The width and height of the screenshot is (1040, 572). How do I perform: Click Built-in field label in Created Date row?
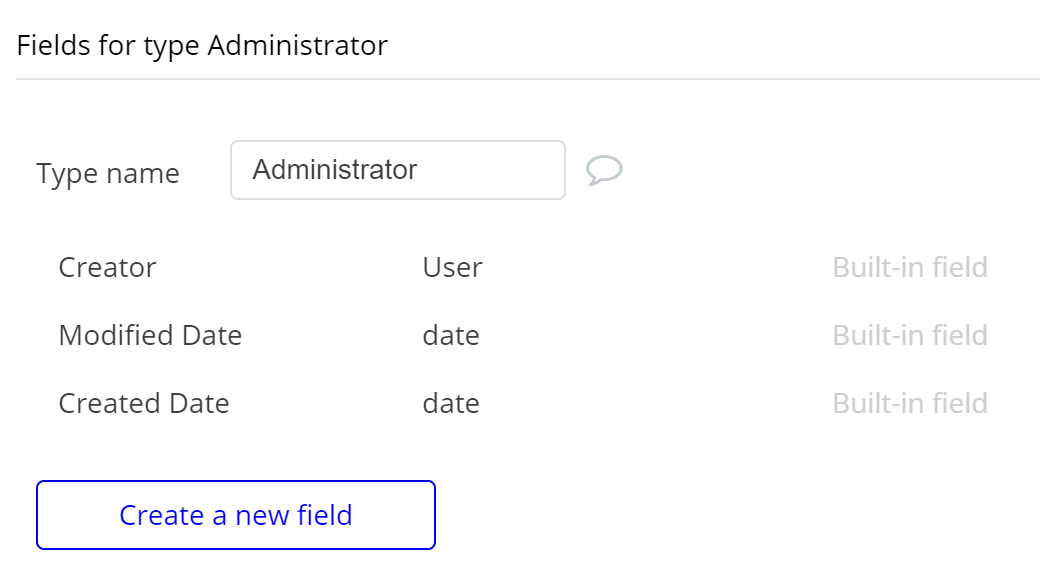pos(909,403)
